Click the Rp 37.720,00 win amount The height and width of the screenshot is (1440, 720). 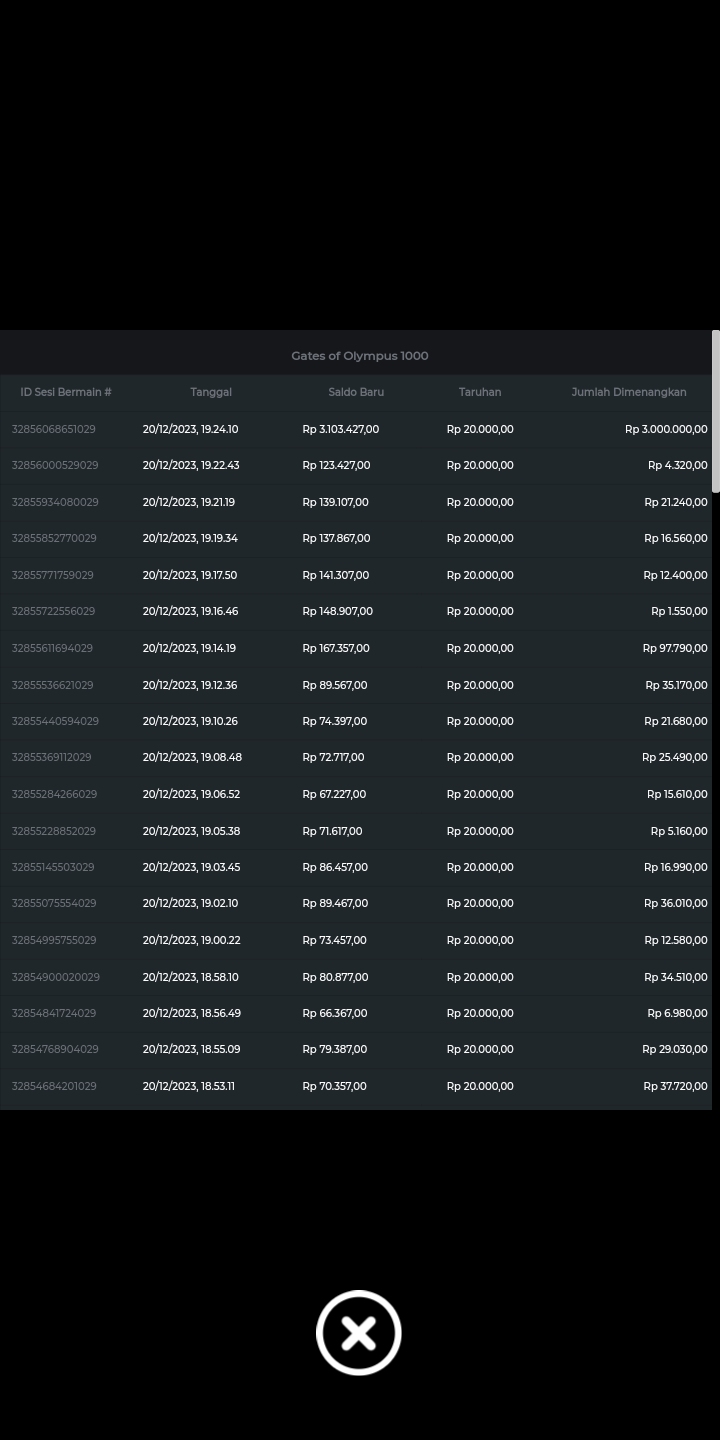675,1086
